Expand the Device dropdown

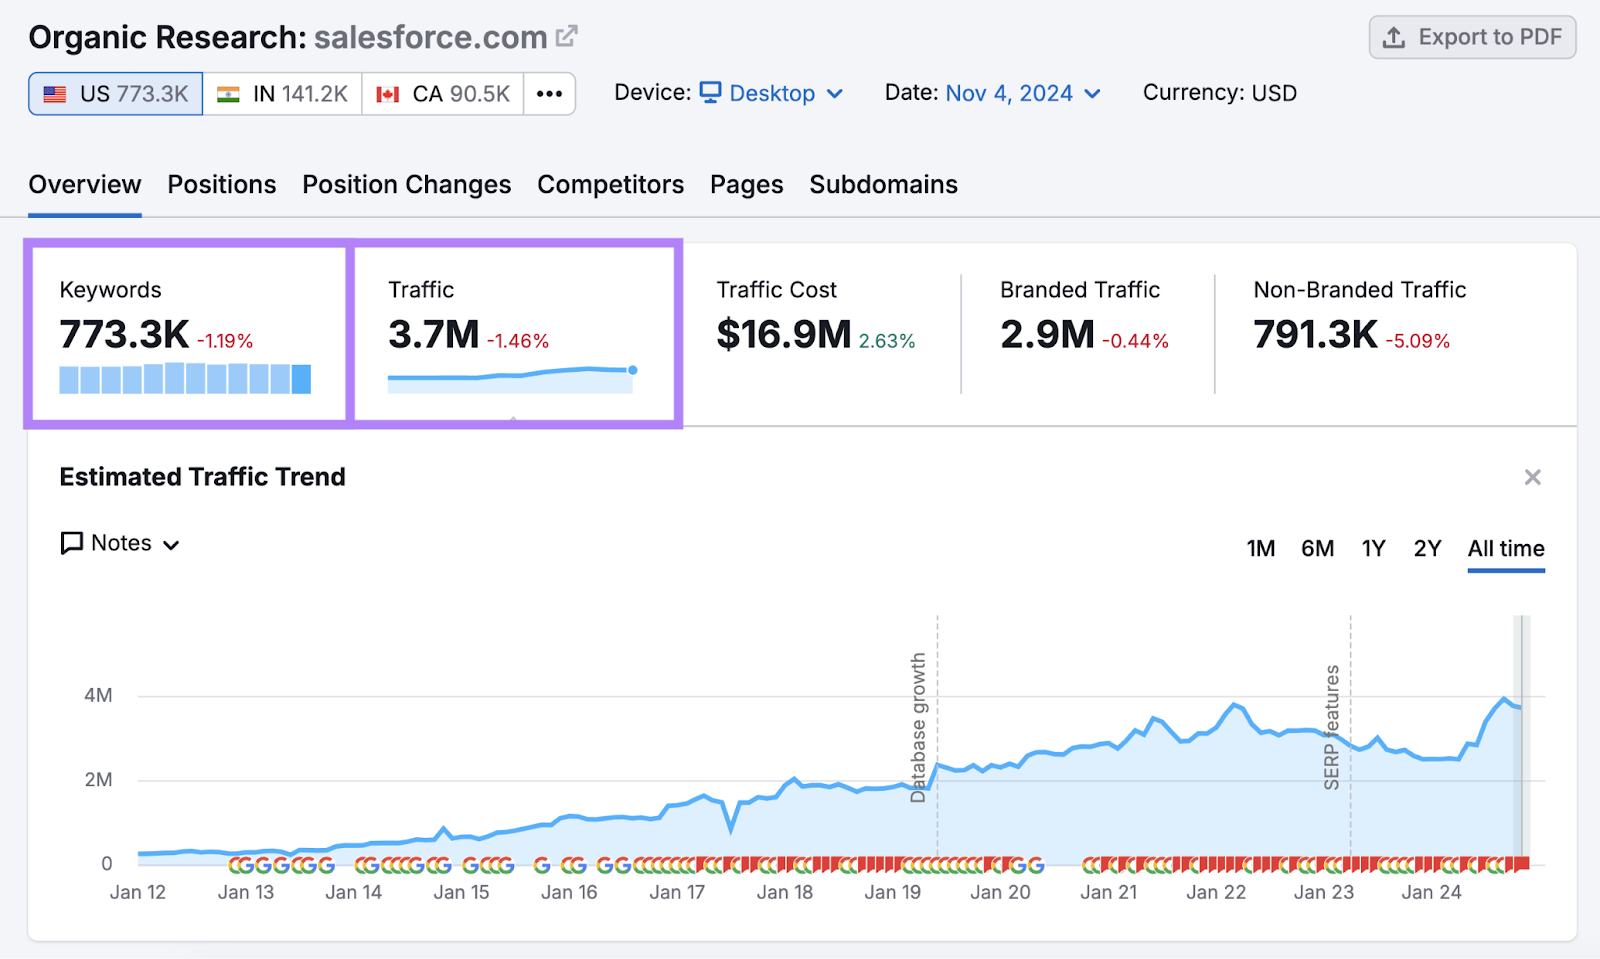coord(837,93)
